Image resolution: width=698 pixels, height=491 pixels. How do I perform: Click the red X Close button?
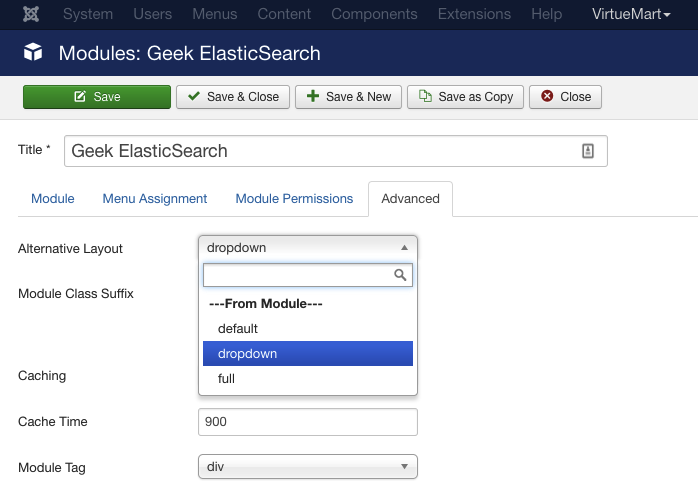click(565, 97)
